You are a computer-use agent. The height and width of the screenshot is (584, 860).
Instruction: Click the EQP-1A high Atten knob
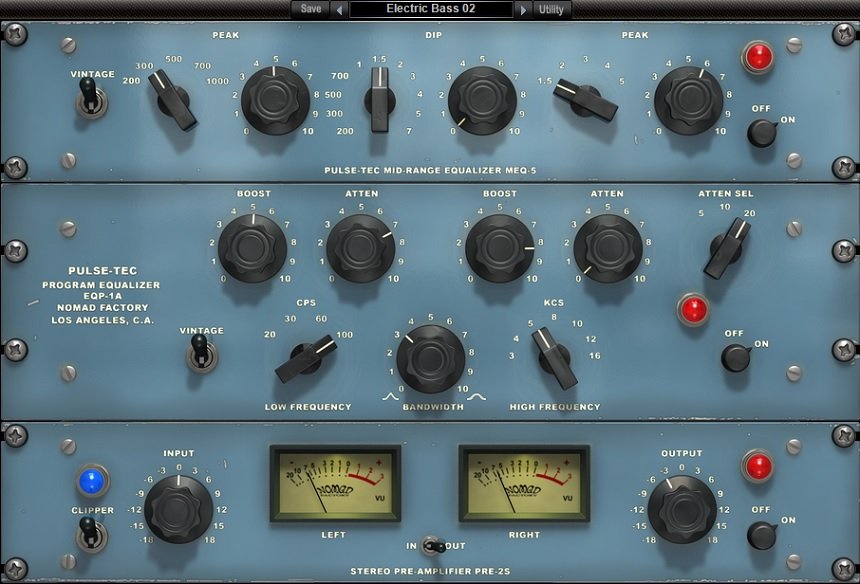click(607, 248)
